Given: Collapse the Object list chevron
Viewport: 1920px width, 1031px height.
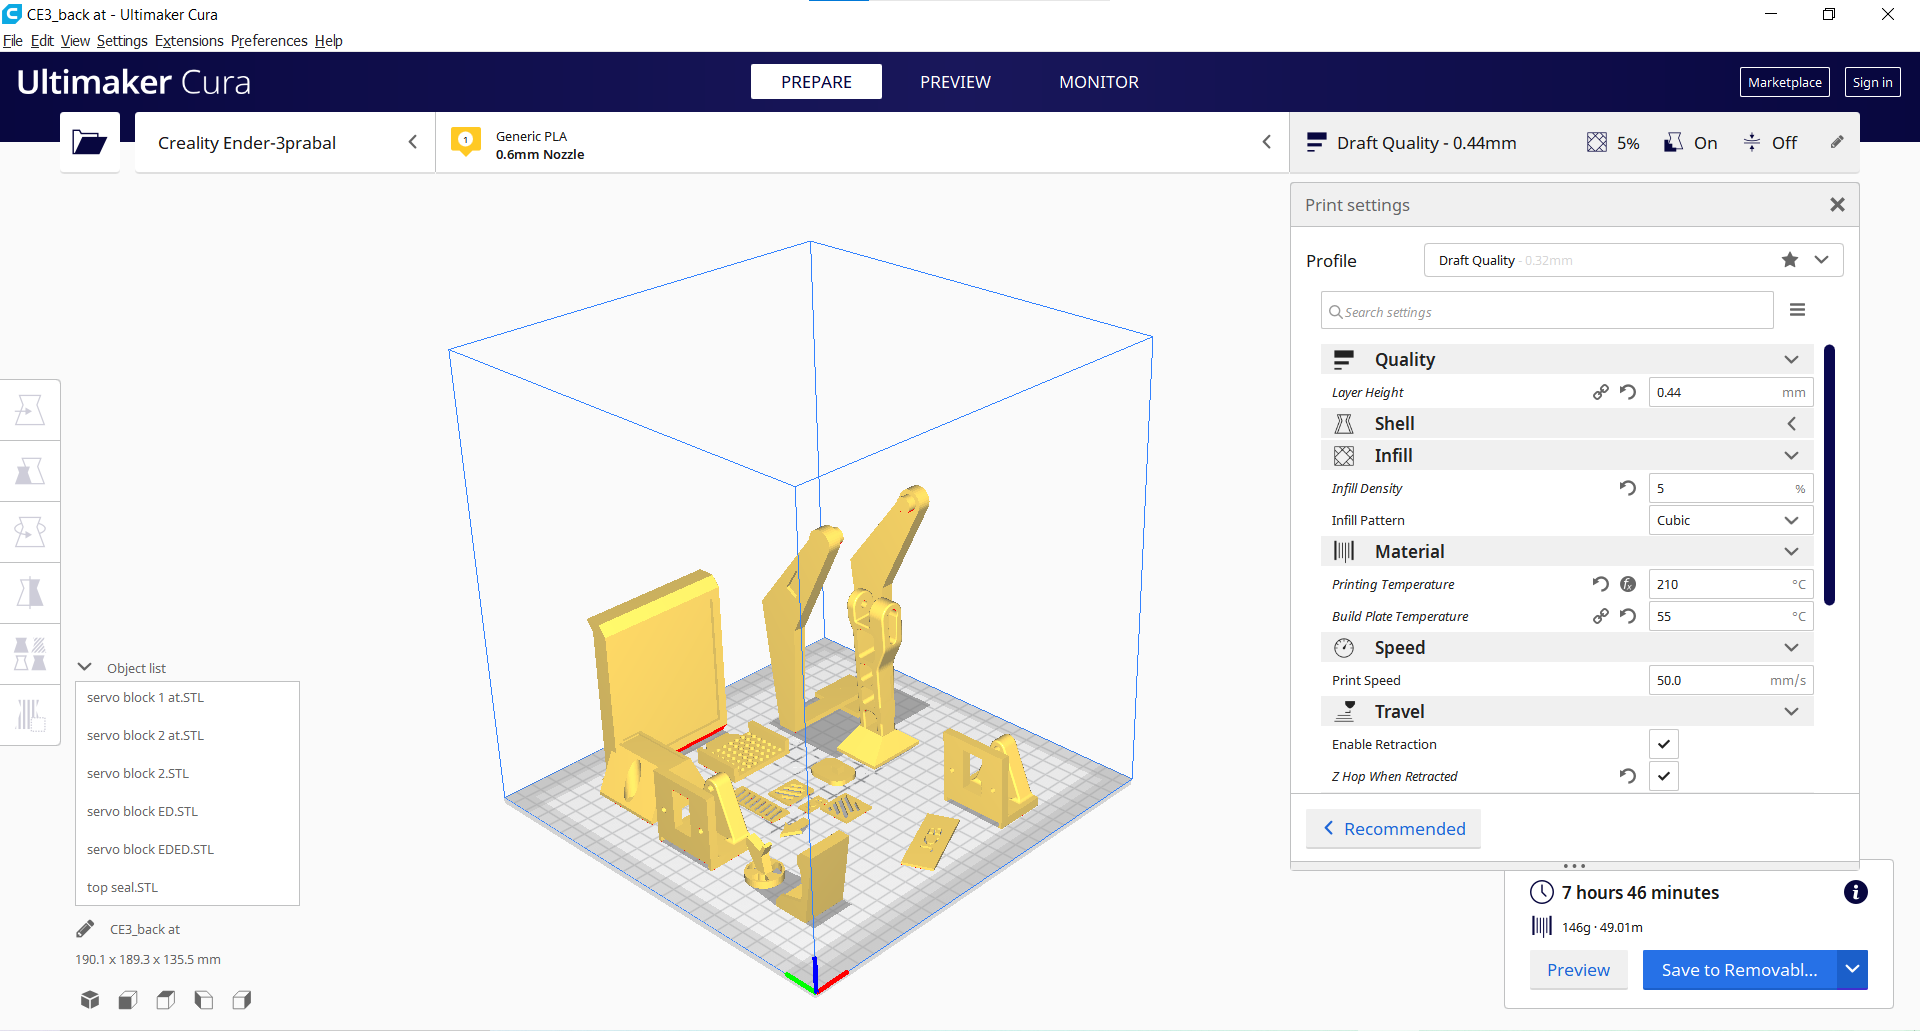Looking at the screenshot, I should 85,667.
